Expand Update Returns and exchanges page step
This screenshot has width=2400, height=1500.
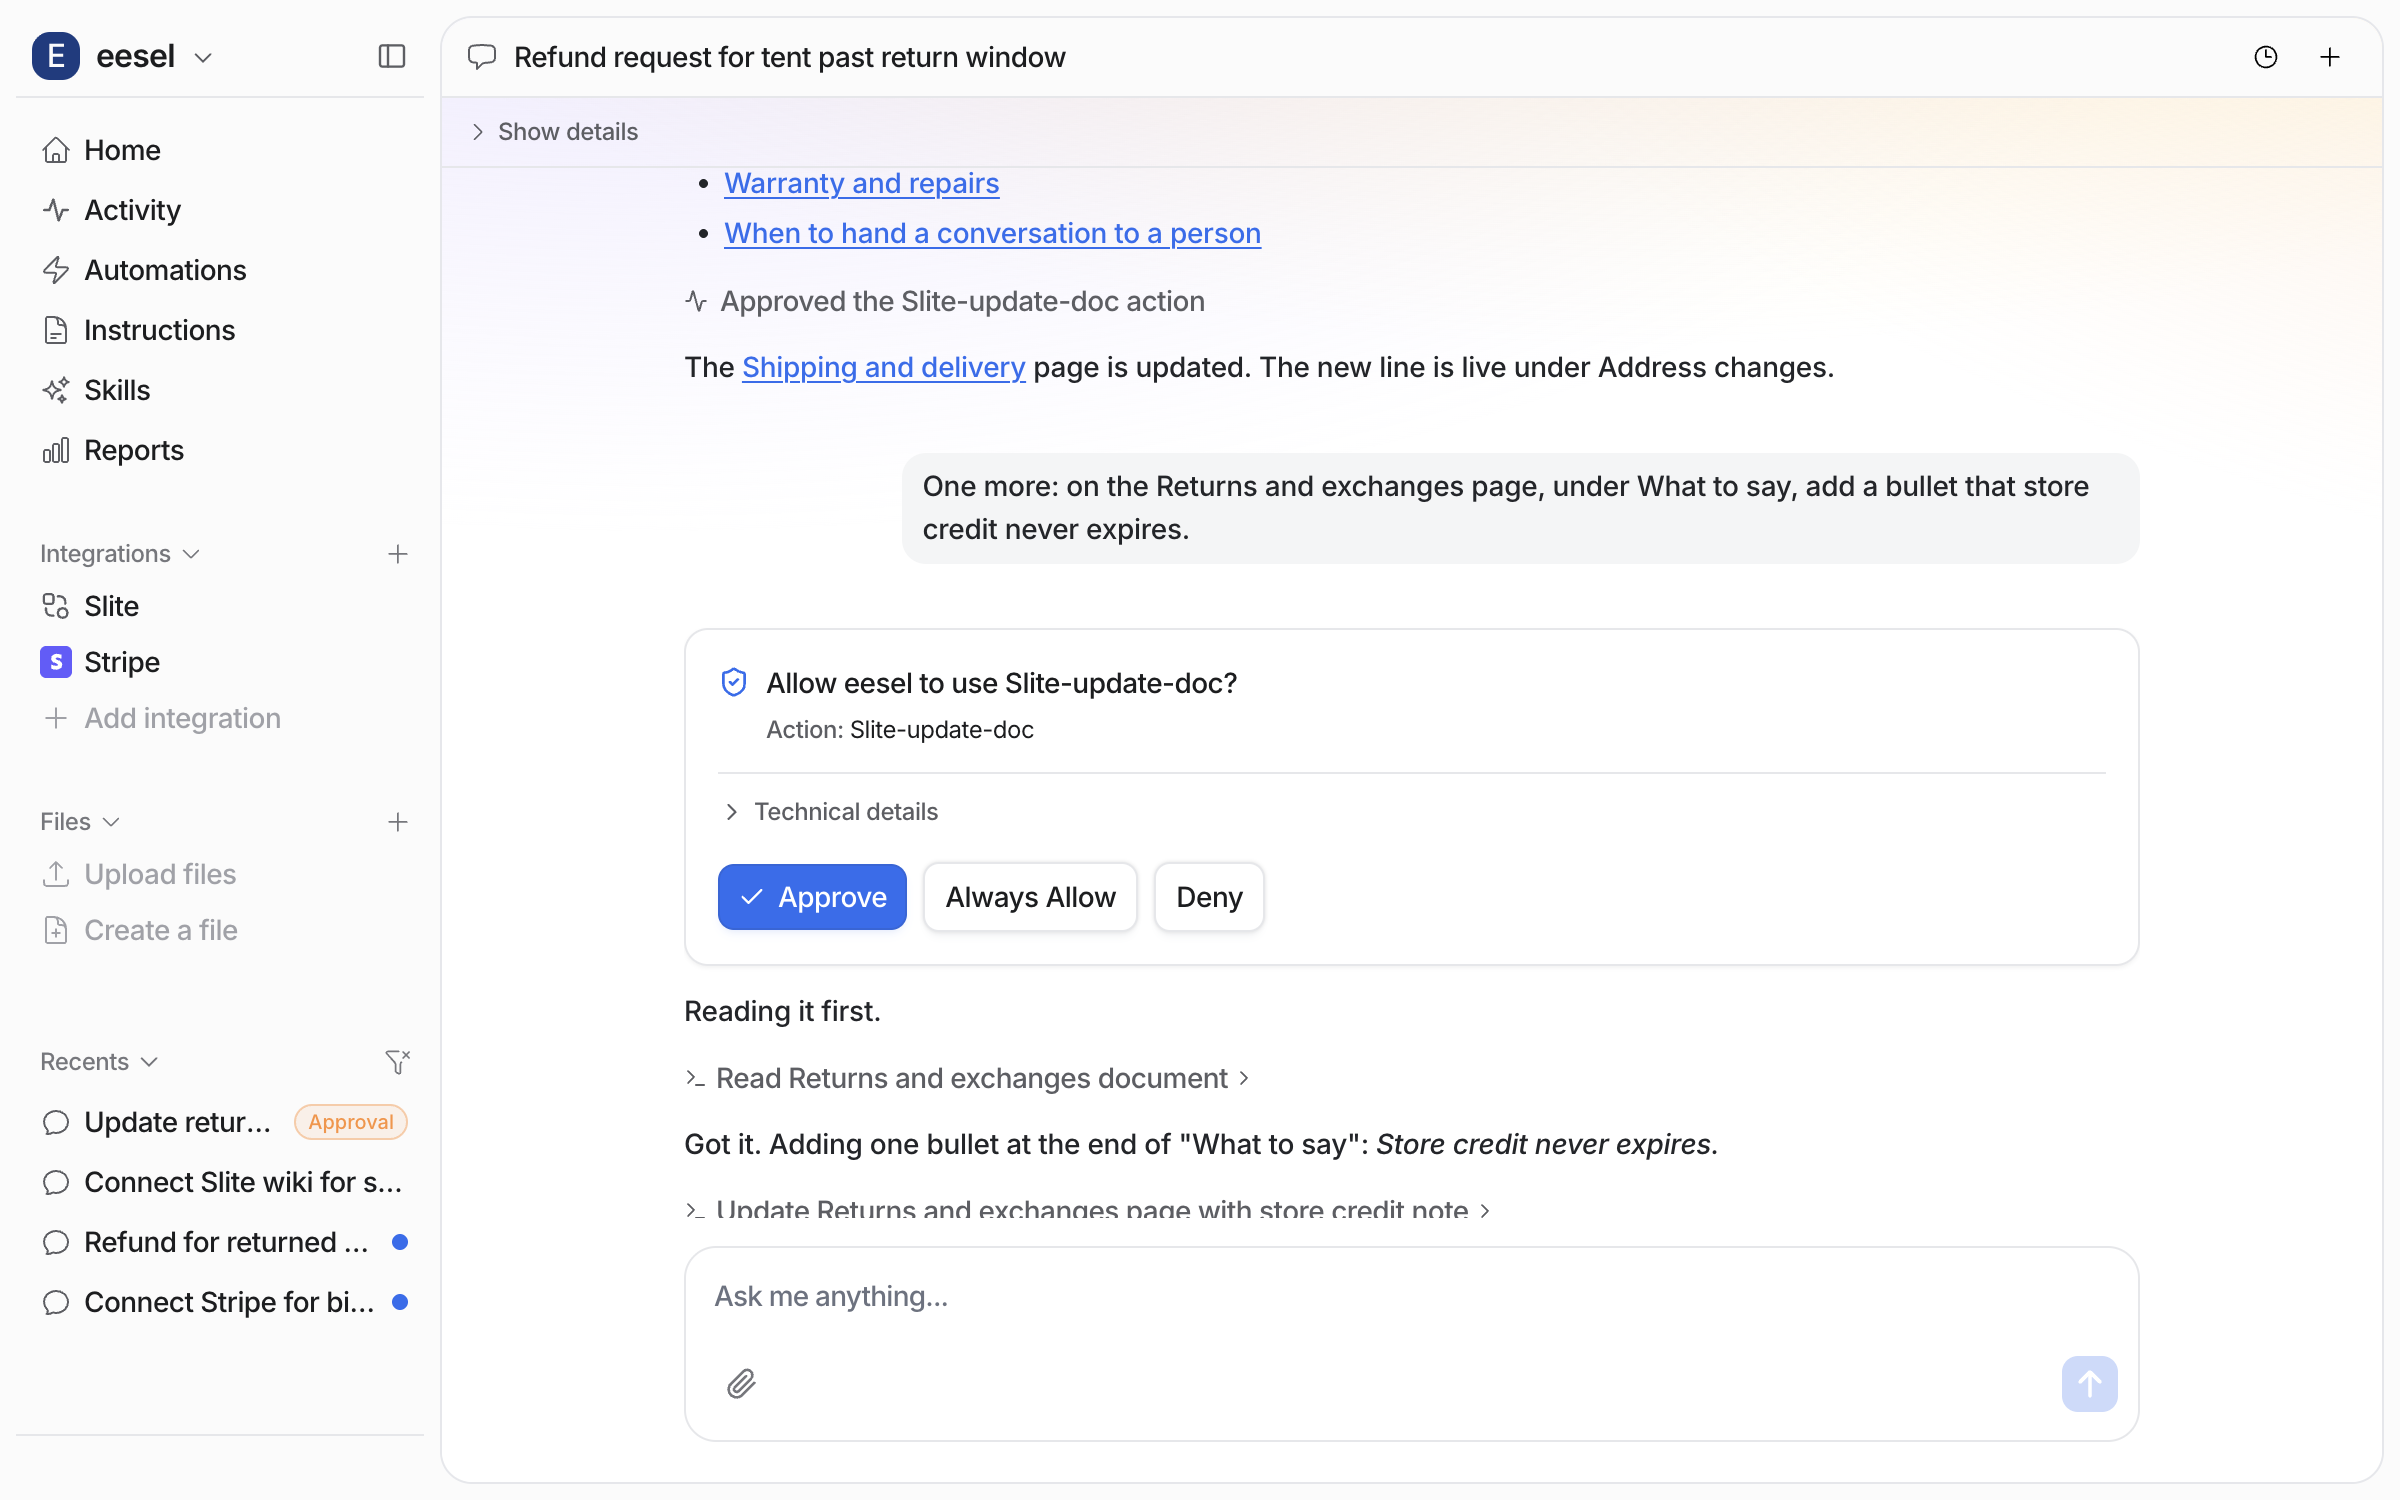coord(1088,1210)
